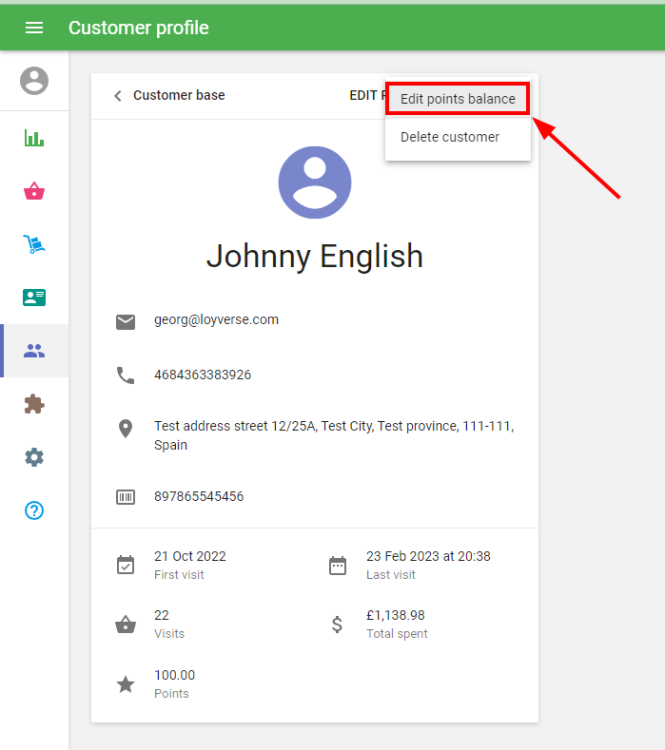Go back to Customer base
665x750 pixels.
pyautogui.click(x=178, y=96)
